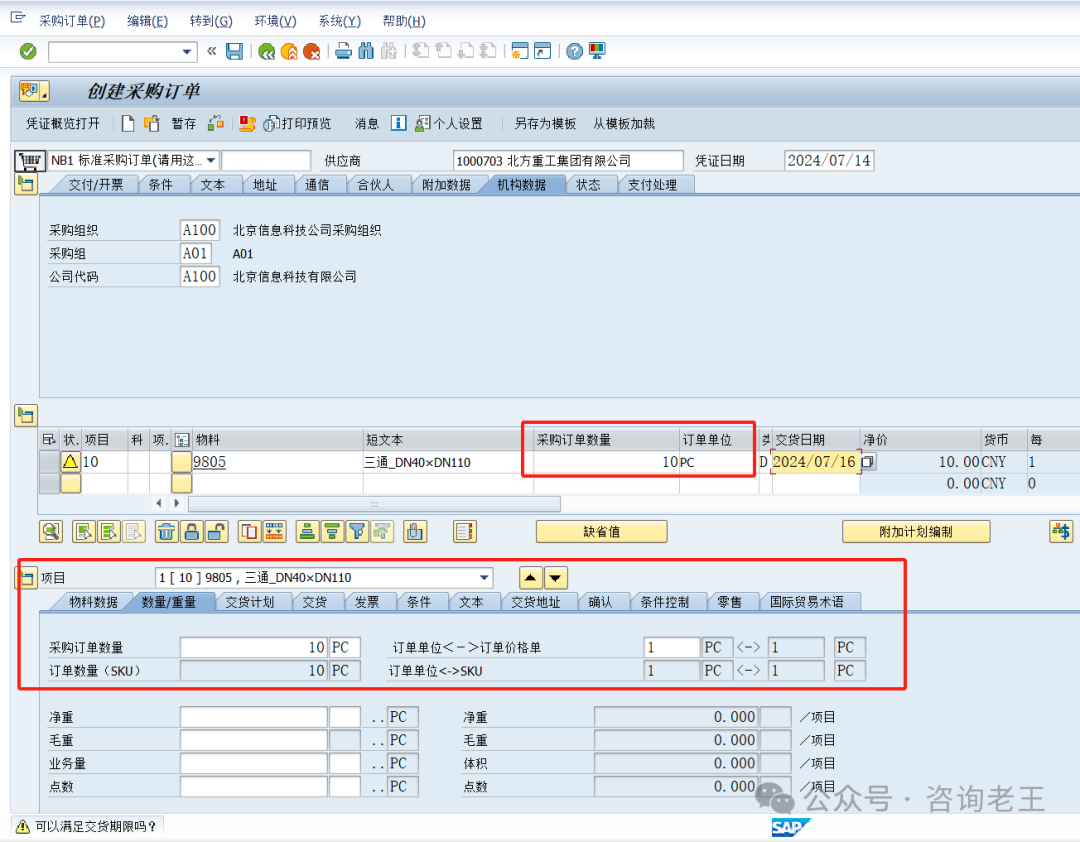The height and width of the screenshot is (842, 1080).
Task: Click the 缺省值 button
Action: click(601, 532)
